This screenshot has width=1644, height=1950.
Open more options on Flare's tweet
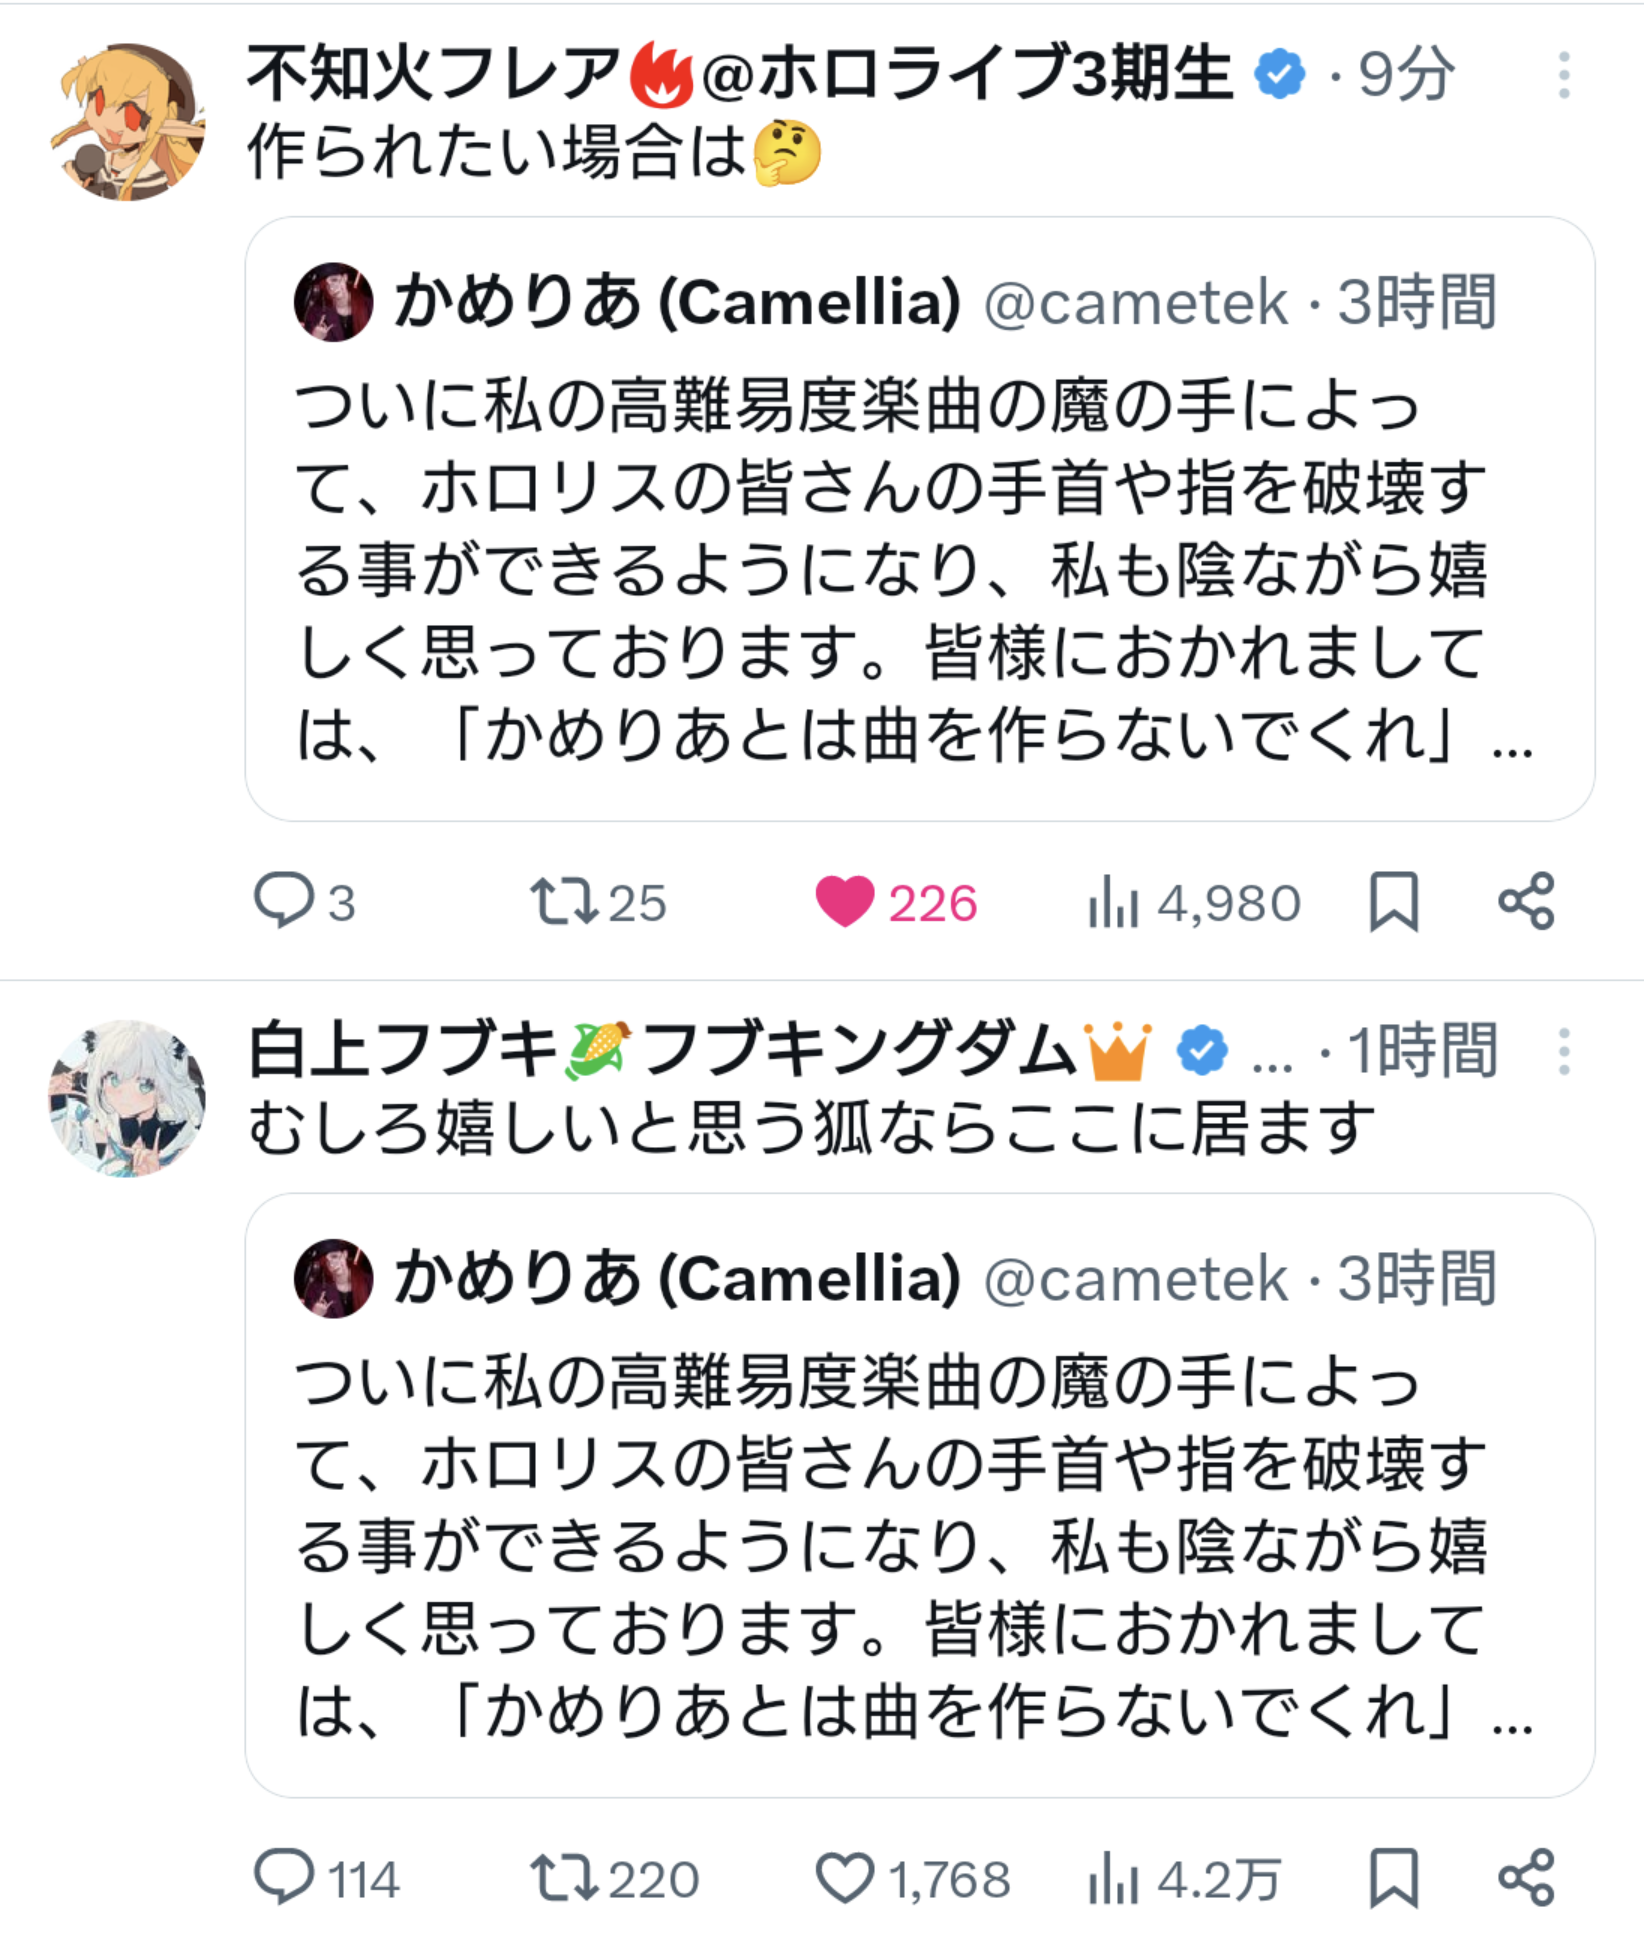point(1564,76)
